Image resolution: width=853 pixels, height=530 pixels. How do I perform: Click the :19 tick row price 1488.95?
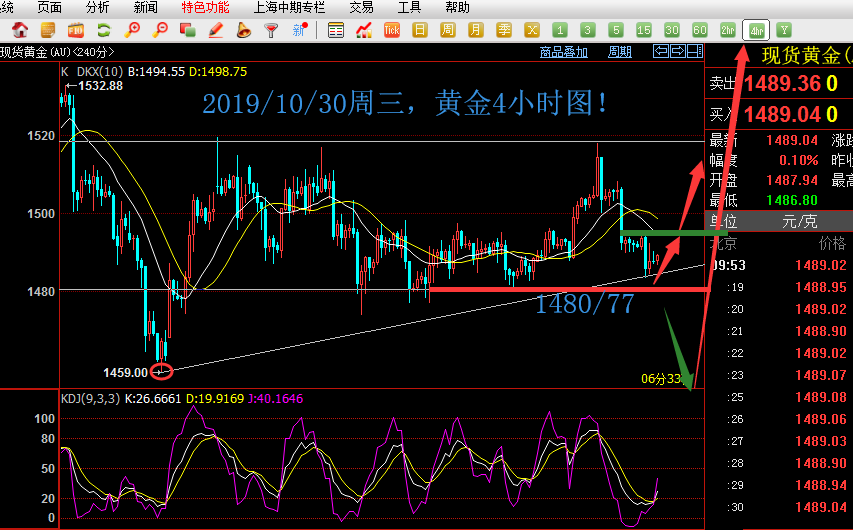pyautogui.click(x=821, y=287)
